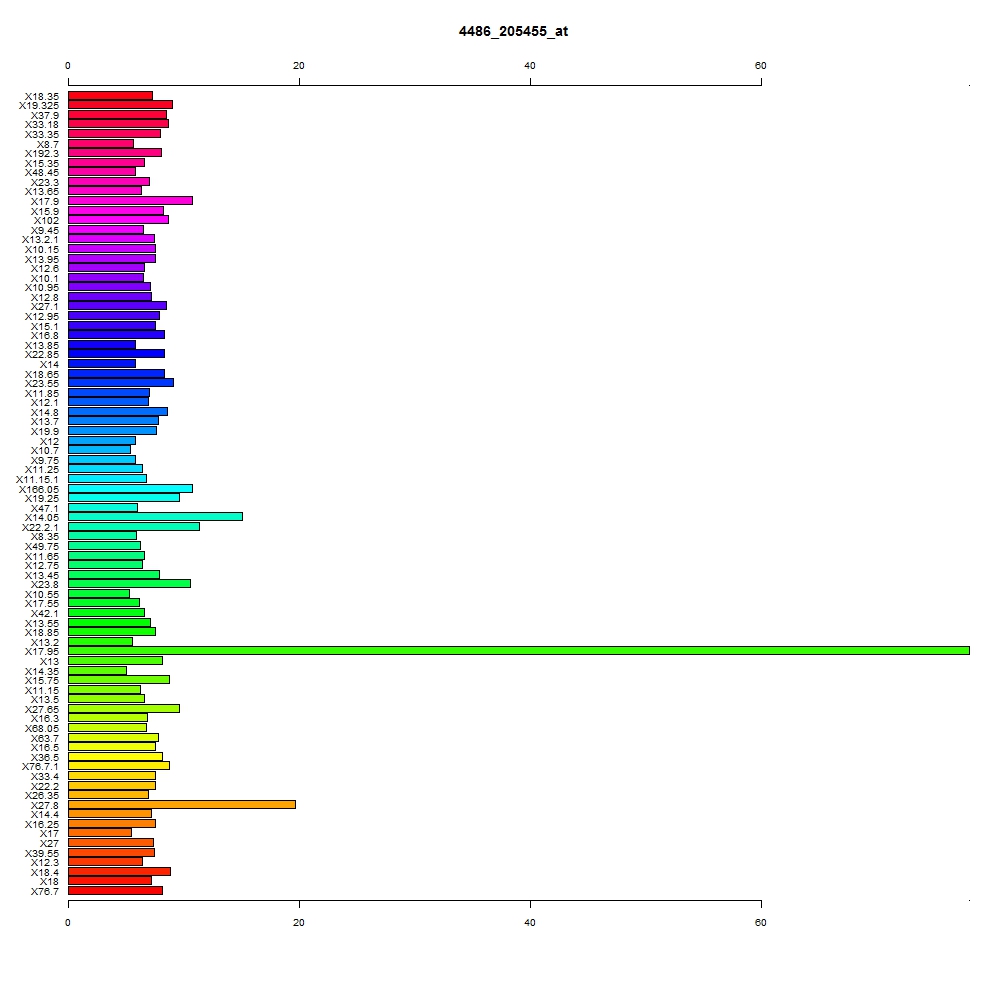Select the X48.45 row label
Image resolution: width=1000 pixels, height=1000 pixels.
pyautogui.click(x=41, y=173)
